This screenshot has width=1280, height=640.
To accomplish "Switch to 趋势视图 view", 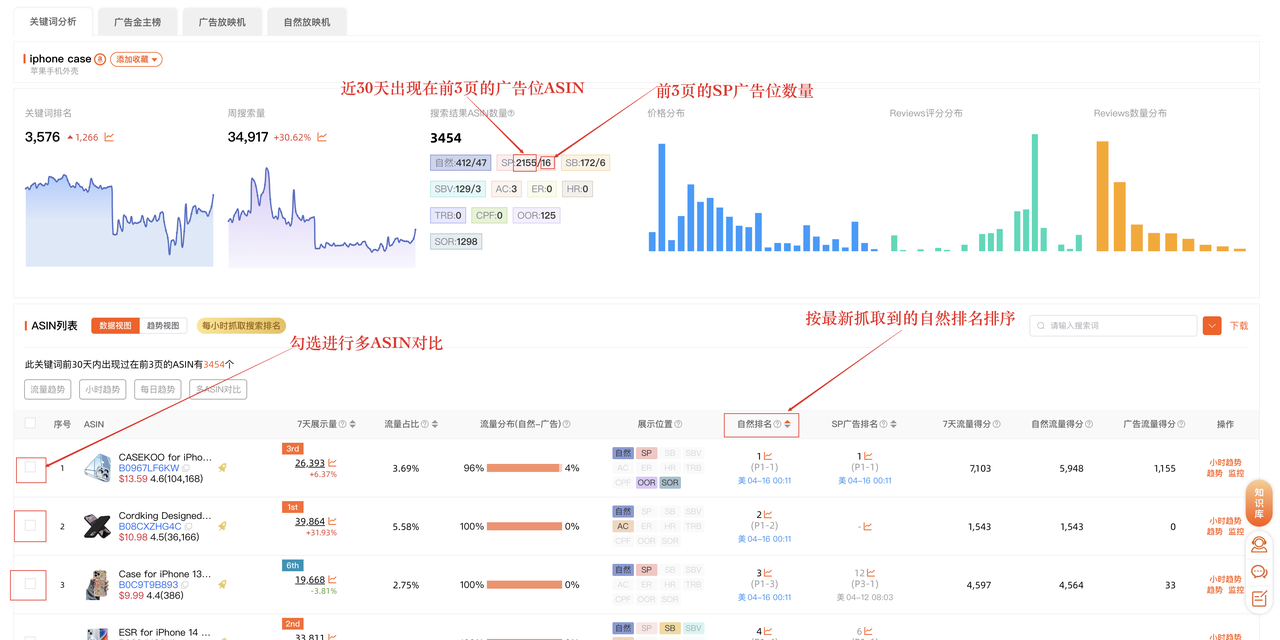I will click(x=163, y=326).
